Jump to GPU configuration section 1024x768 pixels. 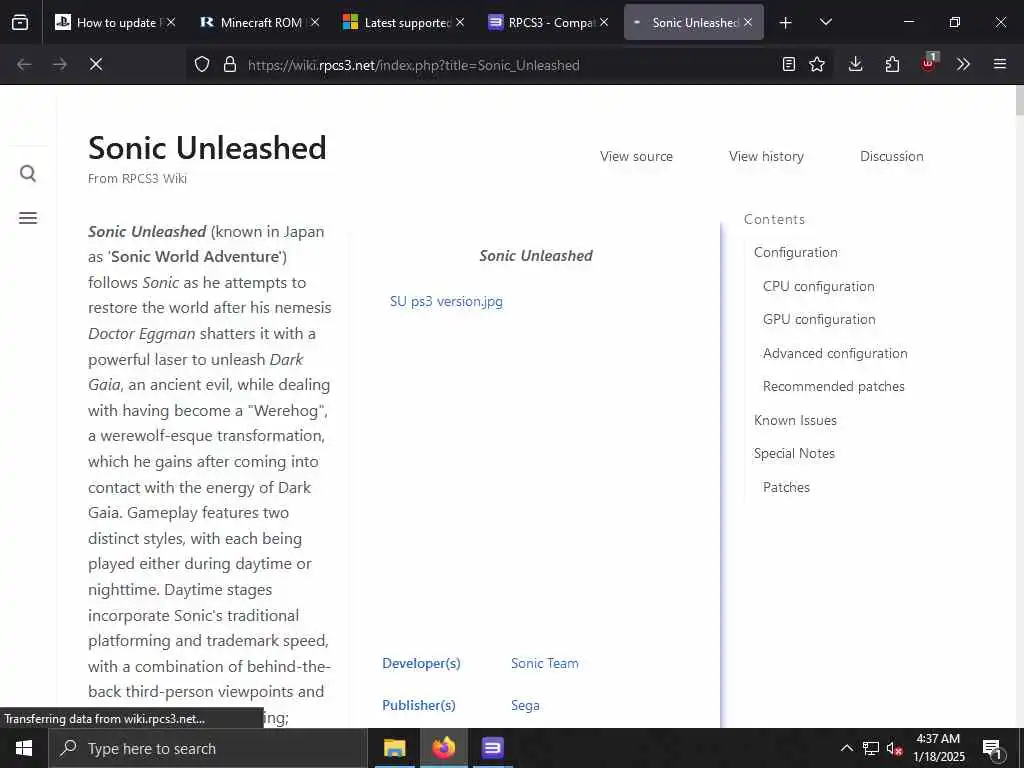[819, 319]
